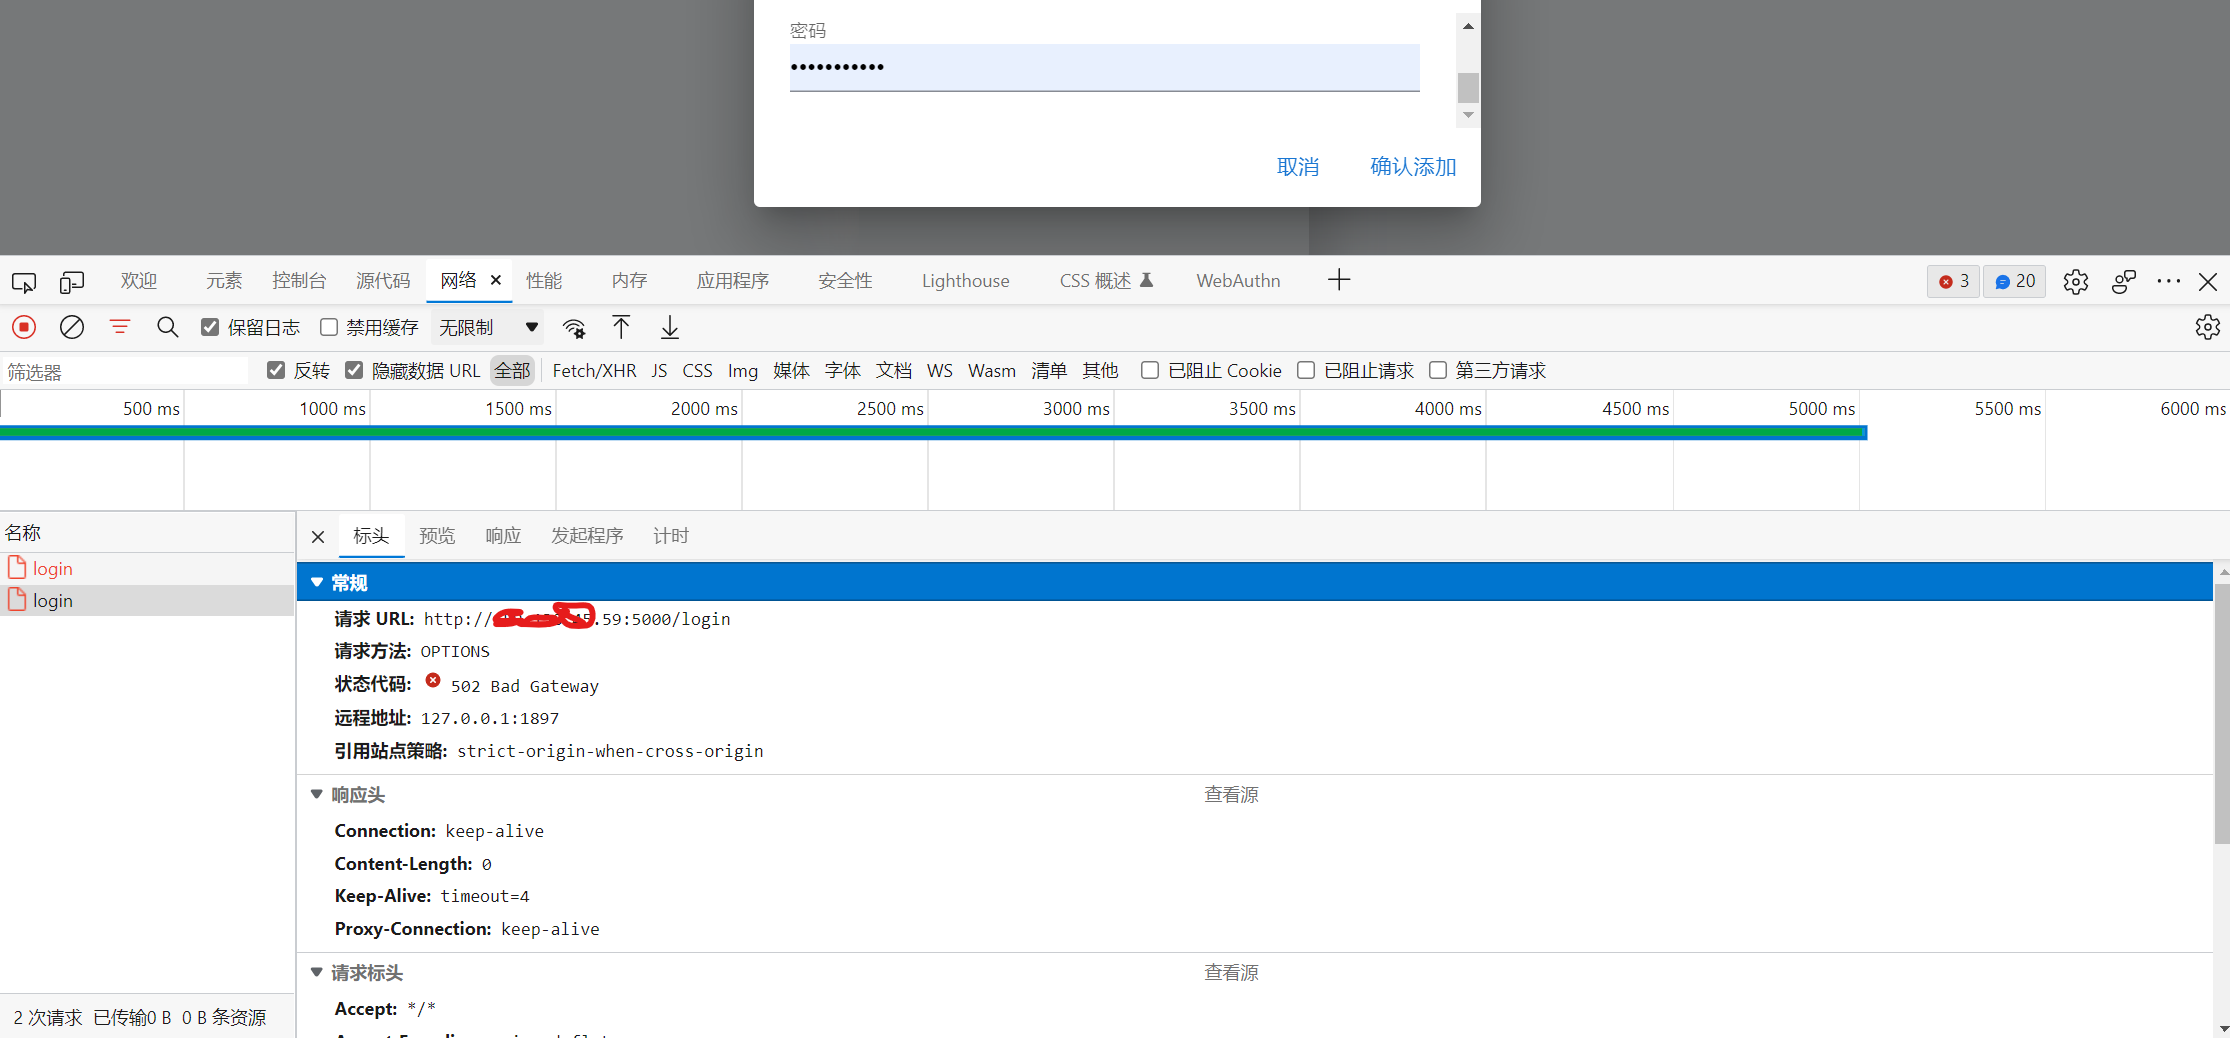Select the first red login request

click(147, 568)
